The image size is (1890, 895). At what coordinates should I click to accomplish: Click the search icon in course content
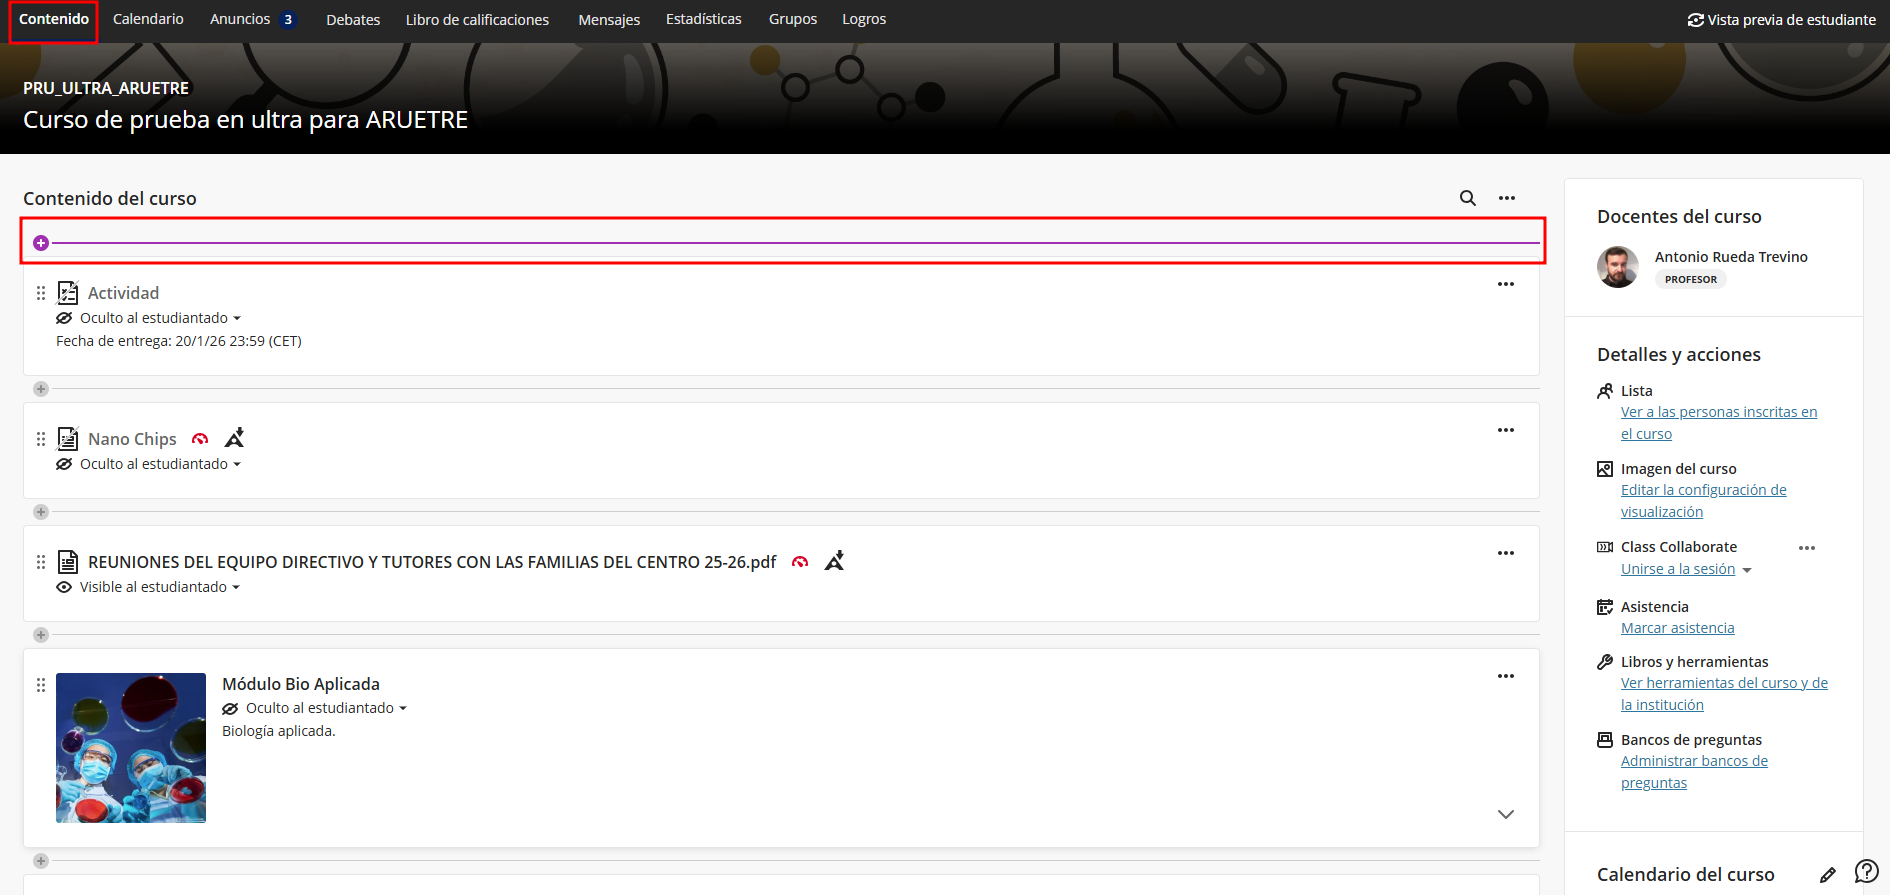click(1467, 198)
